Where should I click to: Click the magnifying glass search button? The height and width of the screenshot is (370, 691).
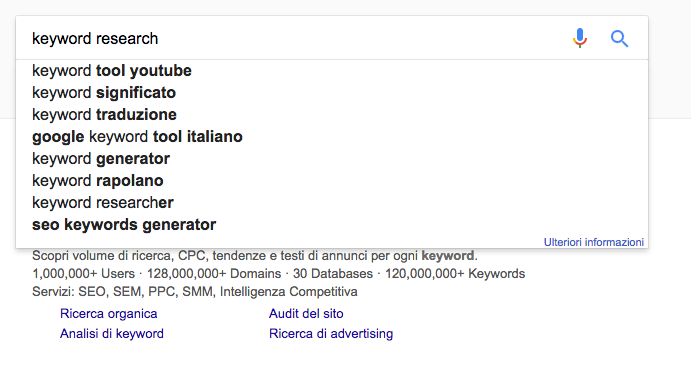point(619,39)
